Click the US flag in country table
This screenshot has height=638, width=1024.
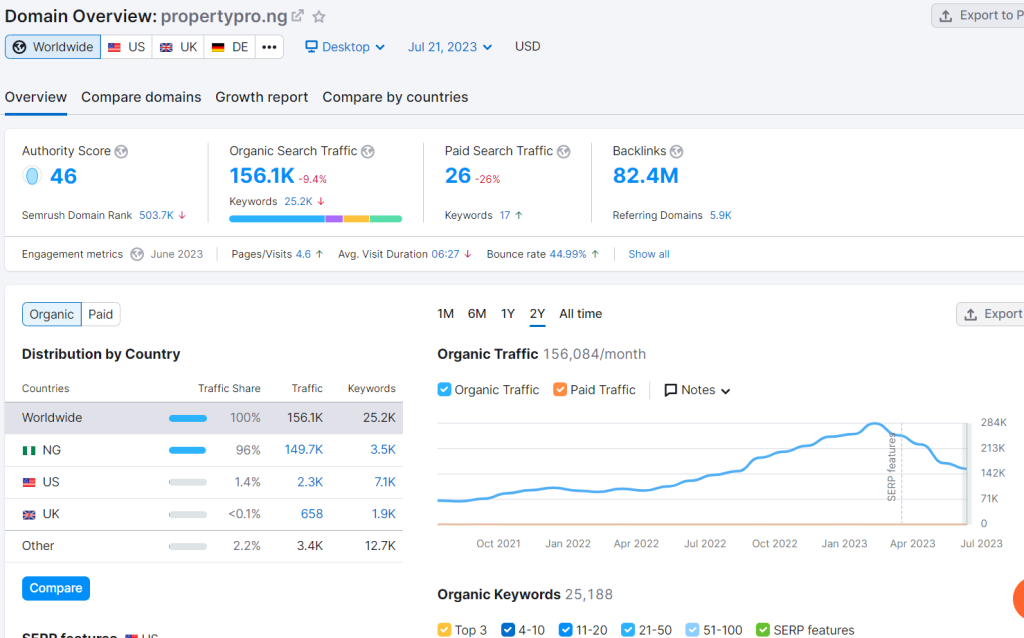pyautogui.click(x=29, y=483)
